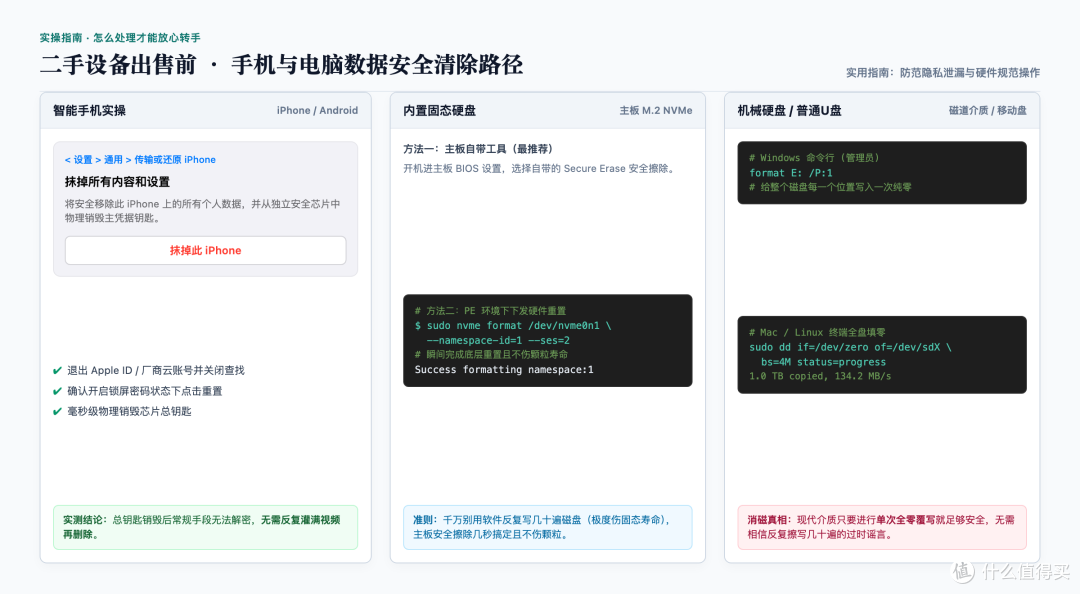Click the --namespace-id=1 --ses=2 line

click(498, 340)
